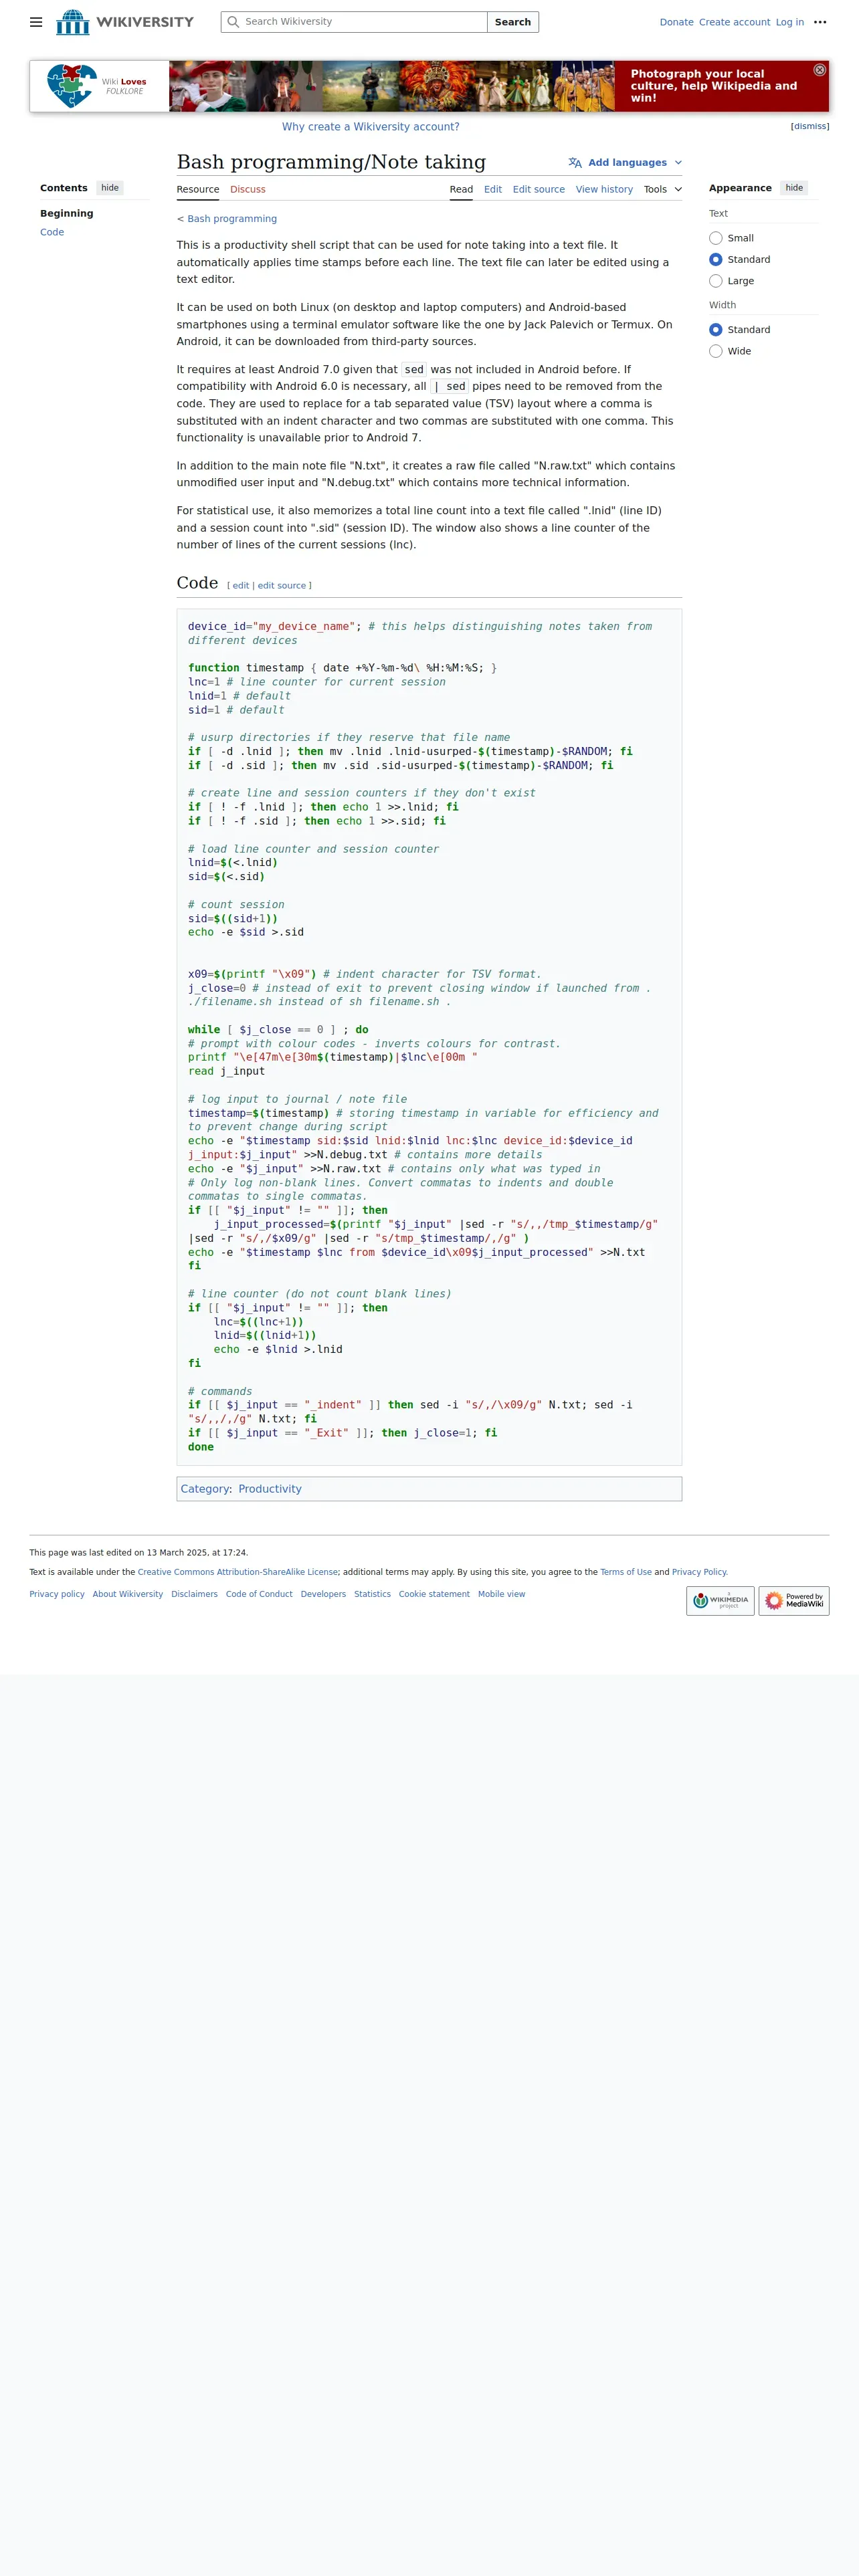The height and width of the screenshot is (2576, 859).
Task: Hide the Appearance panel
Action: 794,188
